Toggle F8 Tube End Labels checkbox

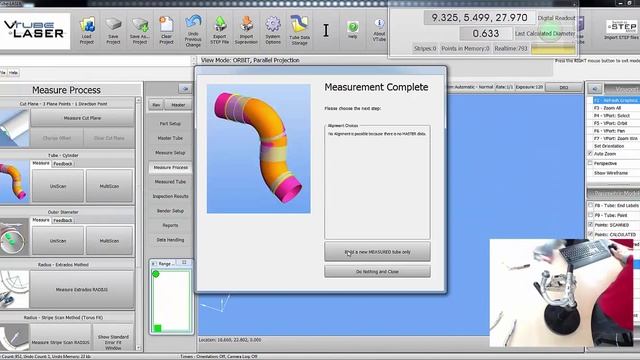tap(590, 205)
